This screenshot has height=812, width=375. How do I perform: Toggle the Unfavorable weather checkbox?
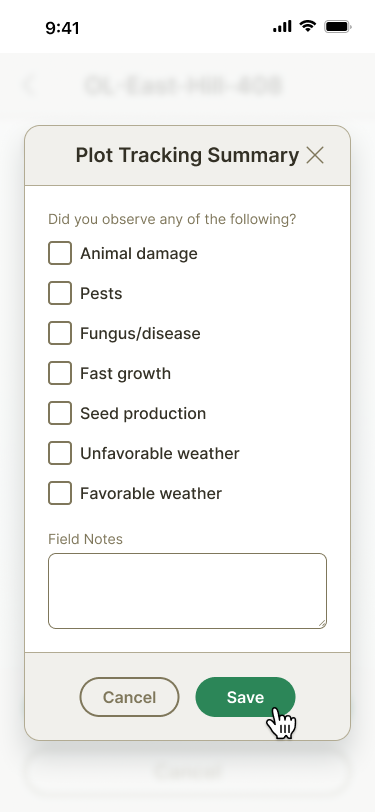tap(60, 453)
